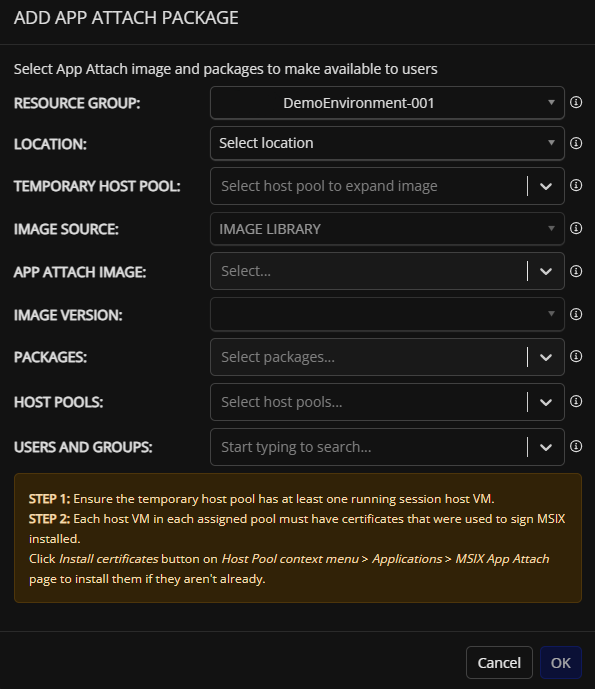The image size is (595, 689).
Task: Expand the Select packages chevron
Action: click(x=546, y=357)
